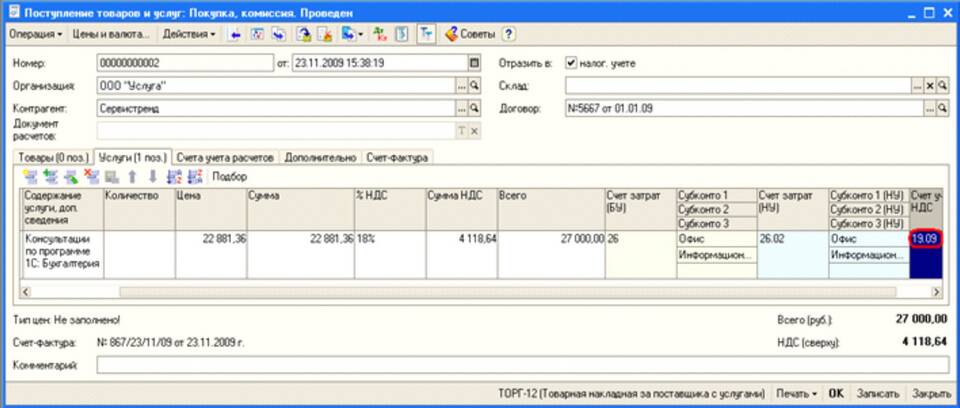Click the add row icon in table toolbar
Screen dimensions: 960x408
(30, 176)
